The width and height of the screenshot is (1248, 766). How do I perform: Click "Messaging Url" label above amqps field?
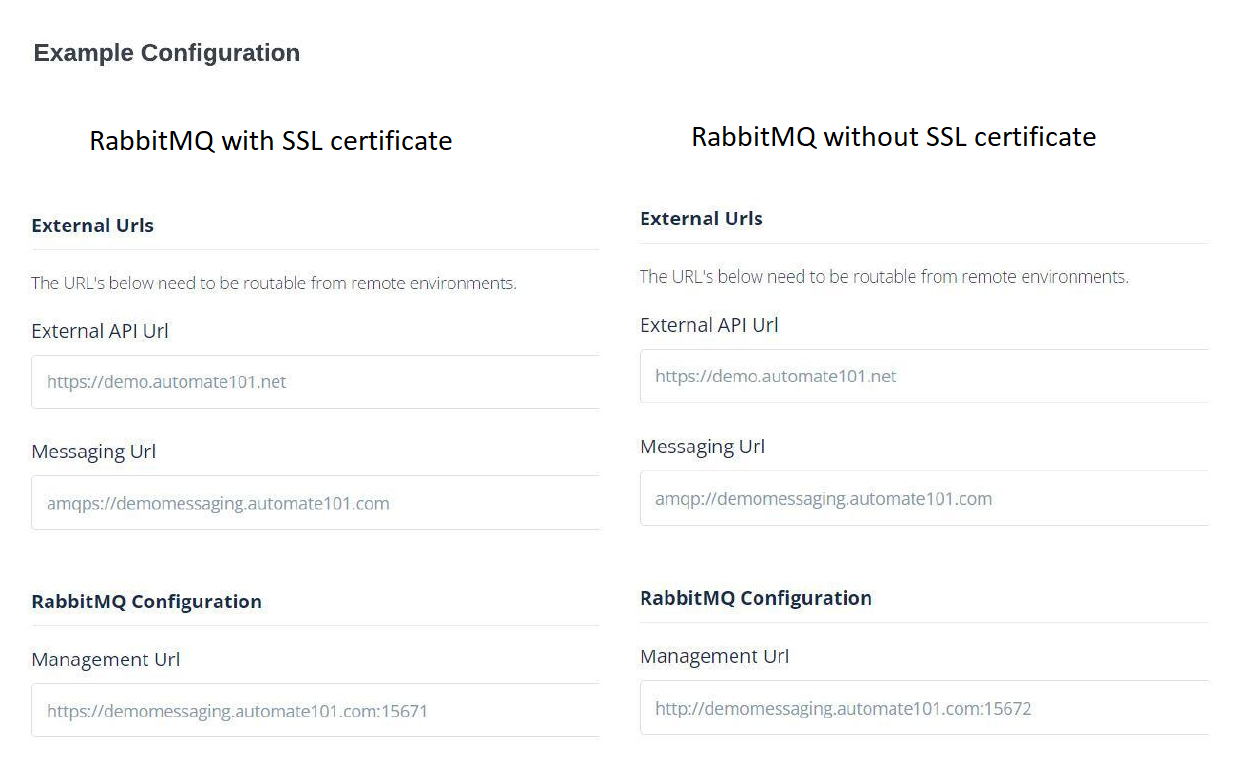pos(94,452)
